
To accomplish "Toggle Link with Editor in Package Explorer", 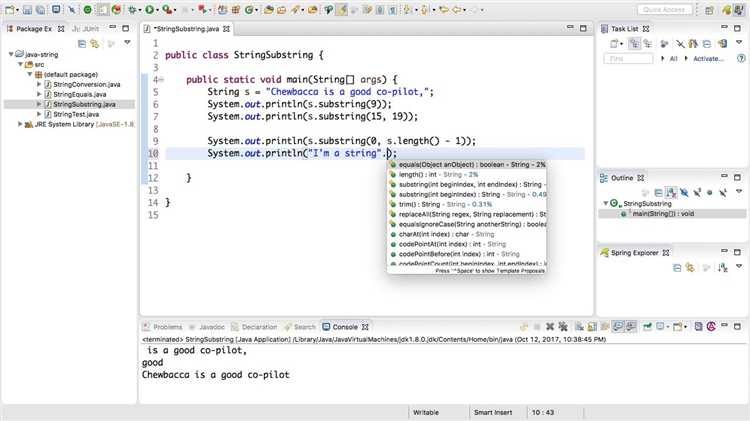I will pyautogui.click(x=95, y=44).
